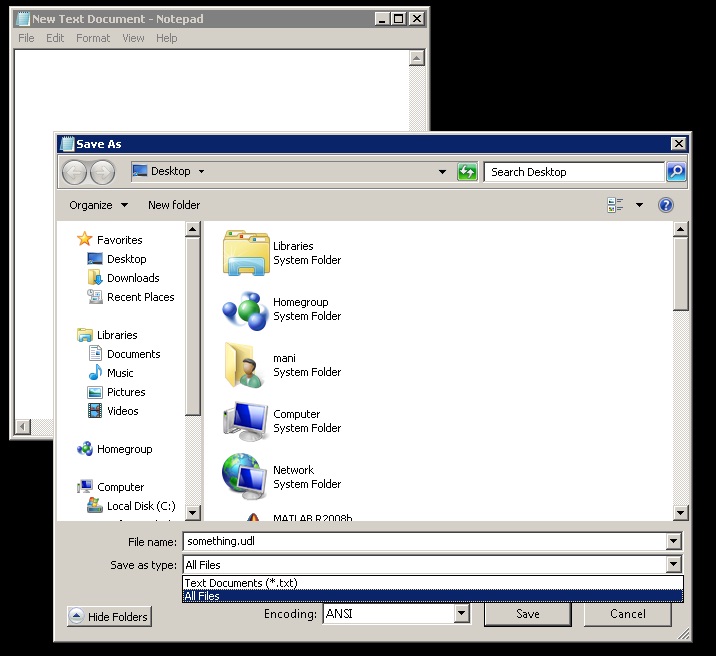
Task: Choose All Files from the type list
Action: click(x=432, y=596)
